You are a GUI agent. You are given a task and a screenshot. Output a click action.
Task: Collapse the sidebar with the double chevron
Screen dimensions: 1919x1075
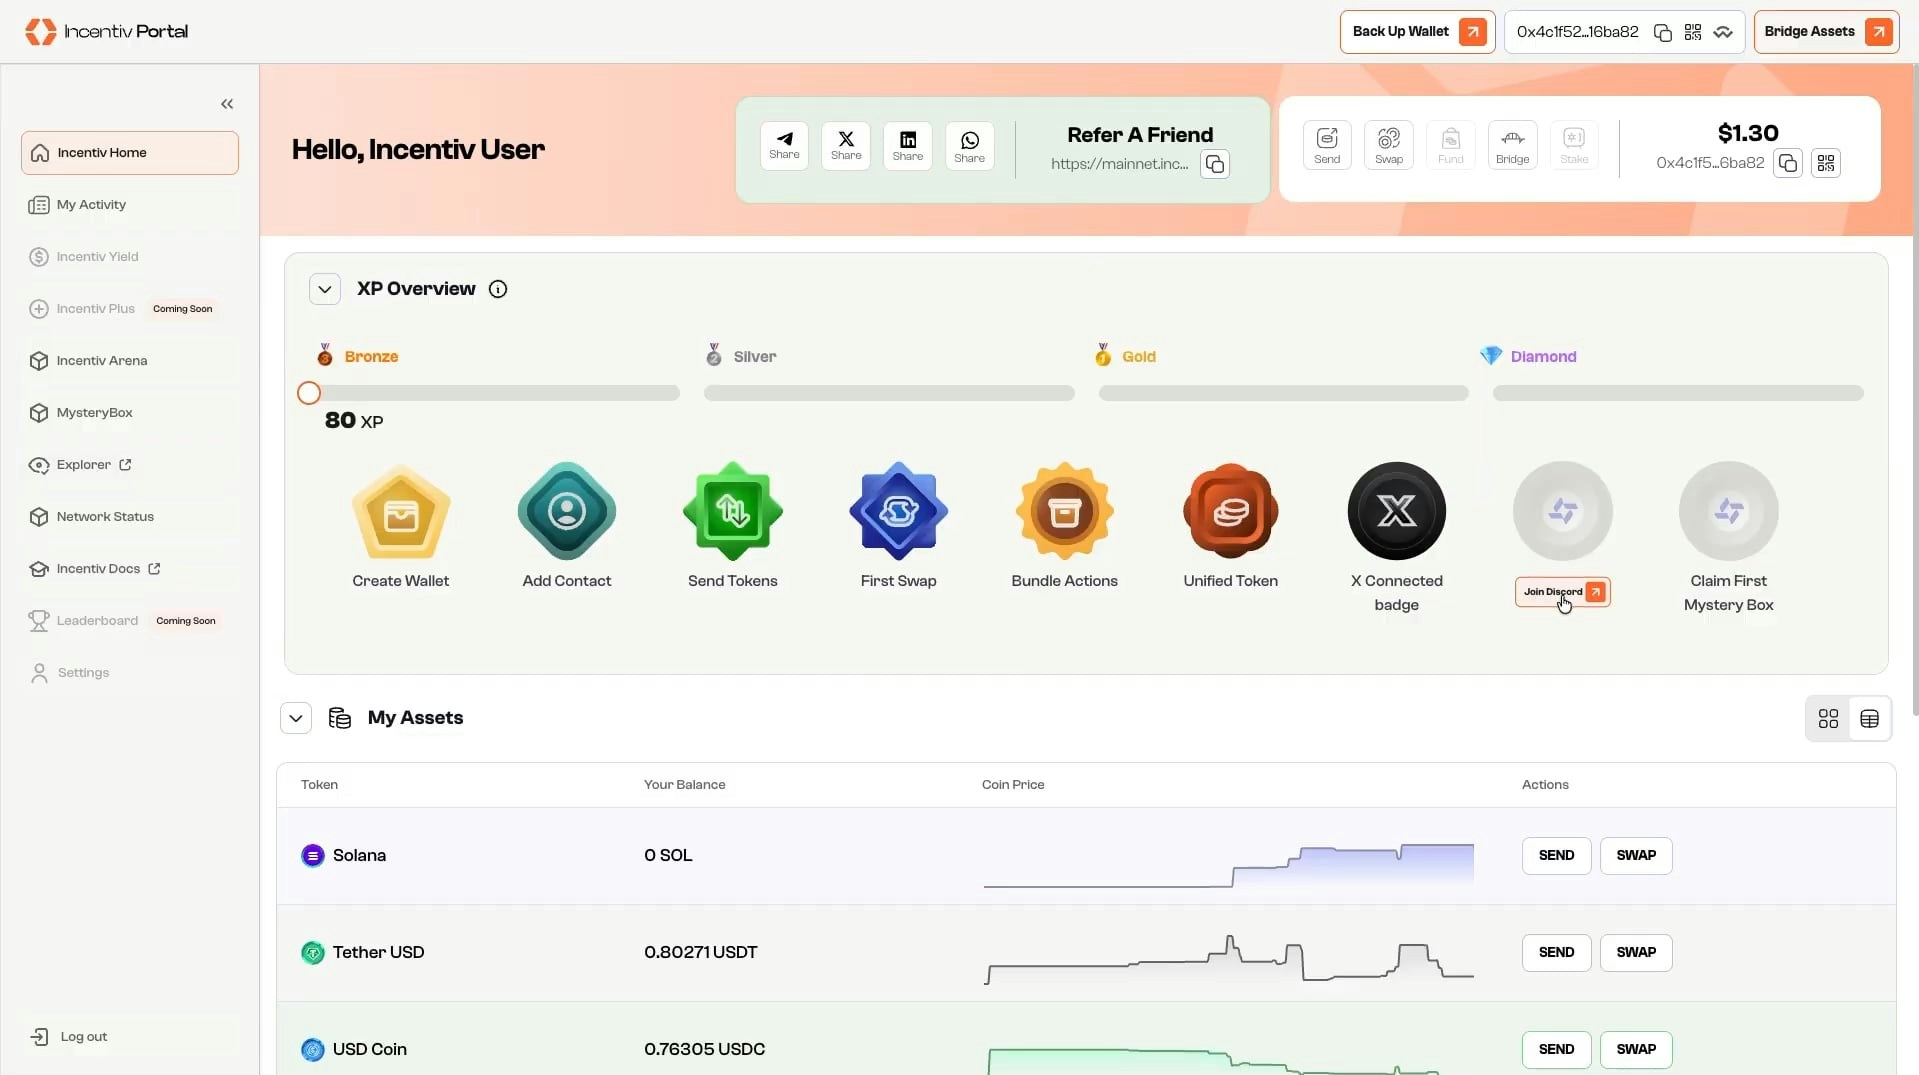pyautogui.click(x=227, y=104)
